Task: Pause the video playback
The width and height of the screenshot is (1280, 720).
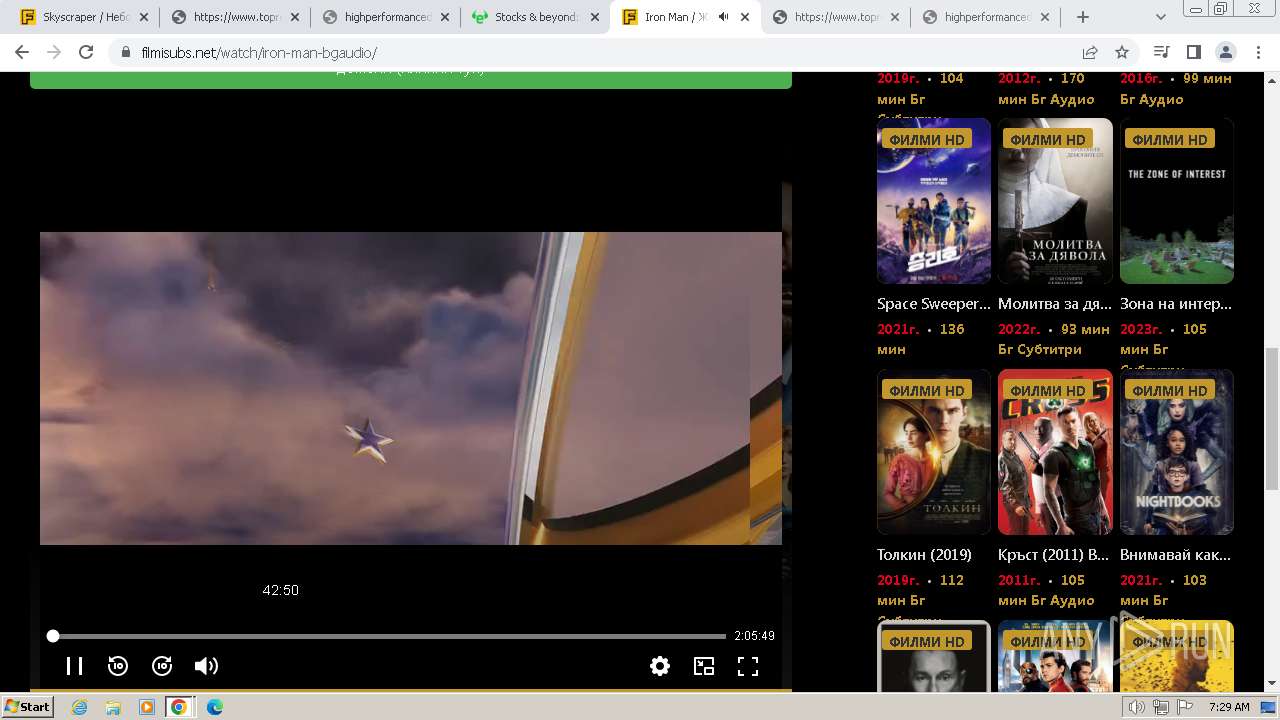Action: [74, 666]
